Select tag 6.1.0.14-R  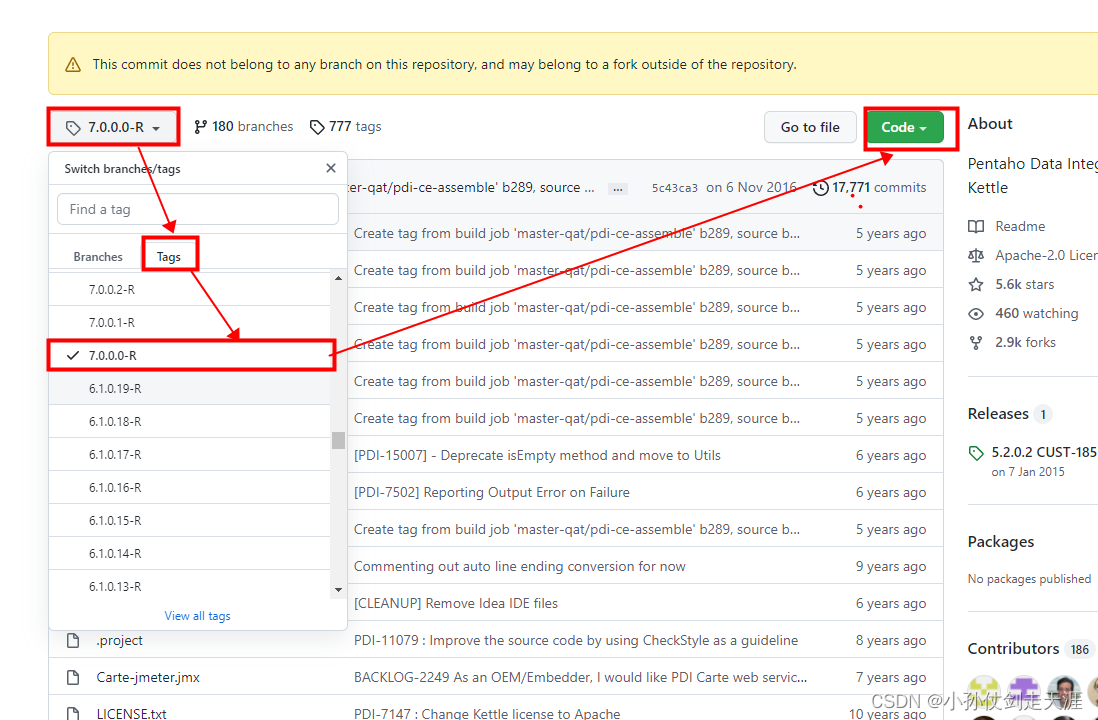(x=189, y=553)
